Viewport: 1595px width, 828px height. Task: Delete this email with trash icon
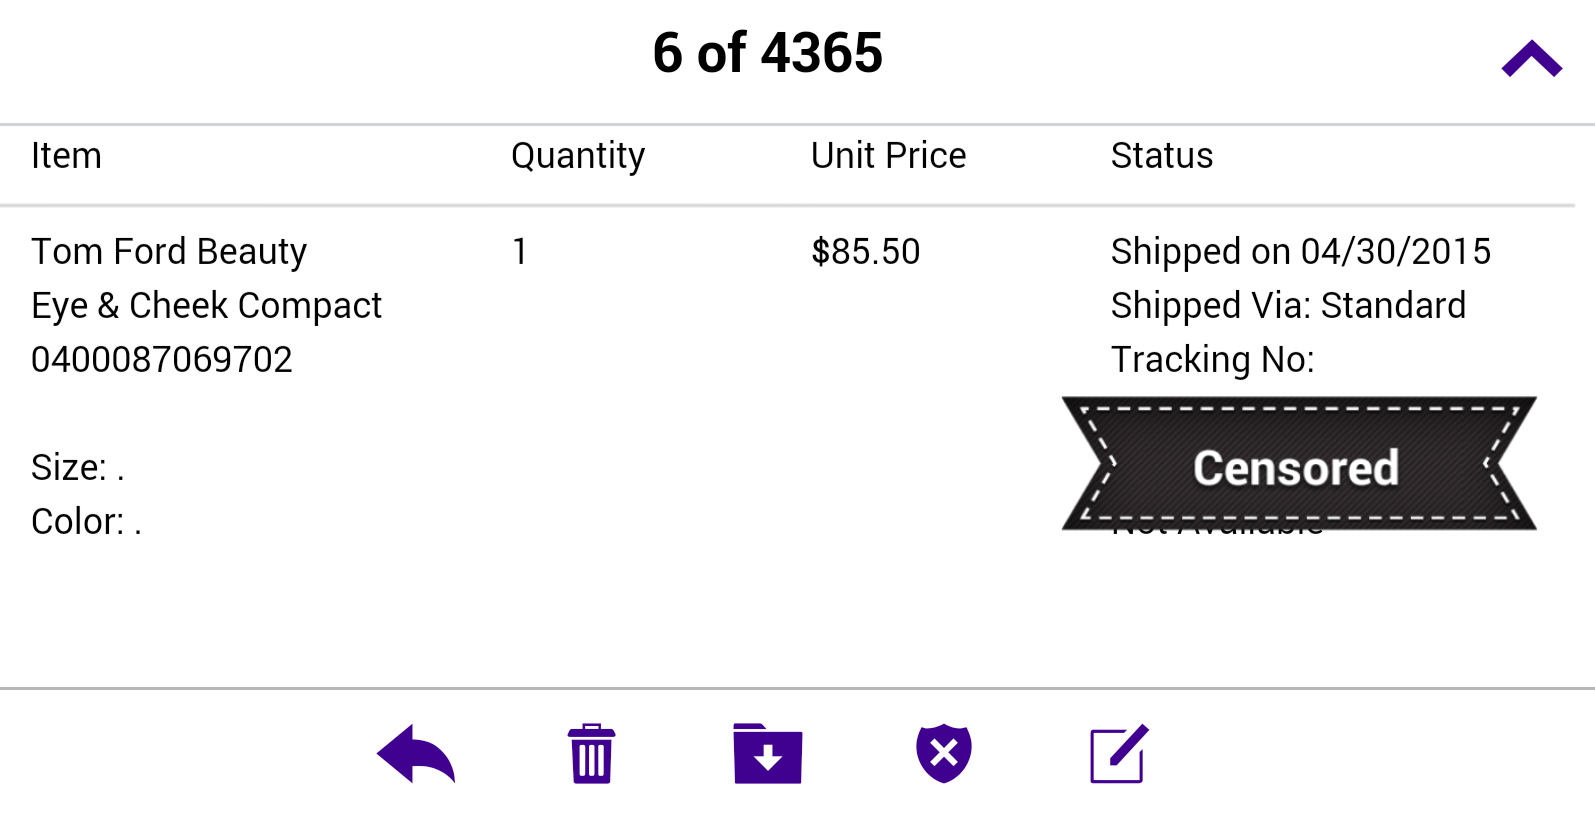coord(592,753)
